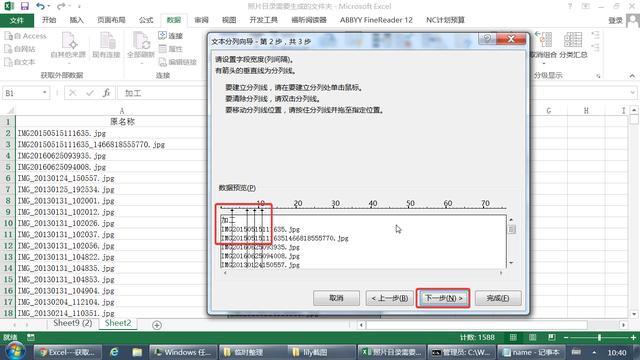
Task: Click the account avatar icon beside 登录
Action: 633,20
